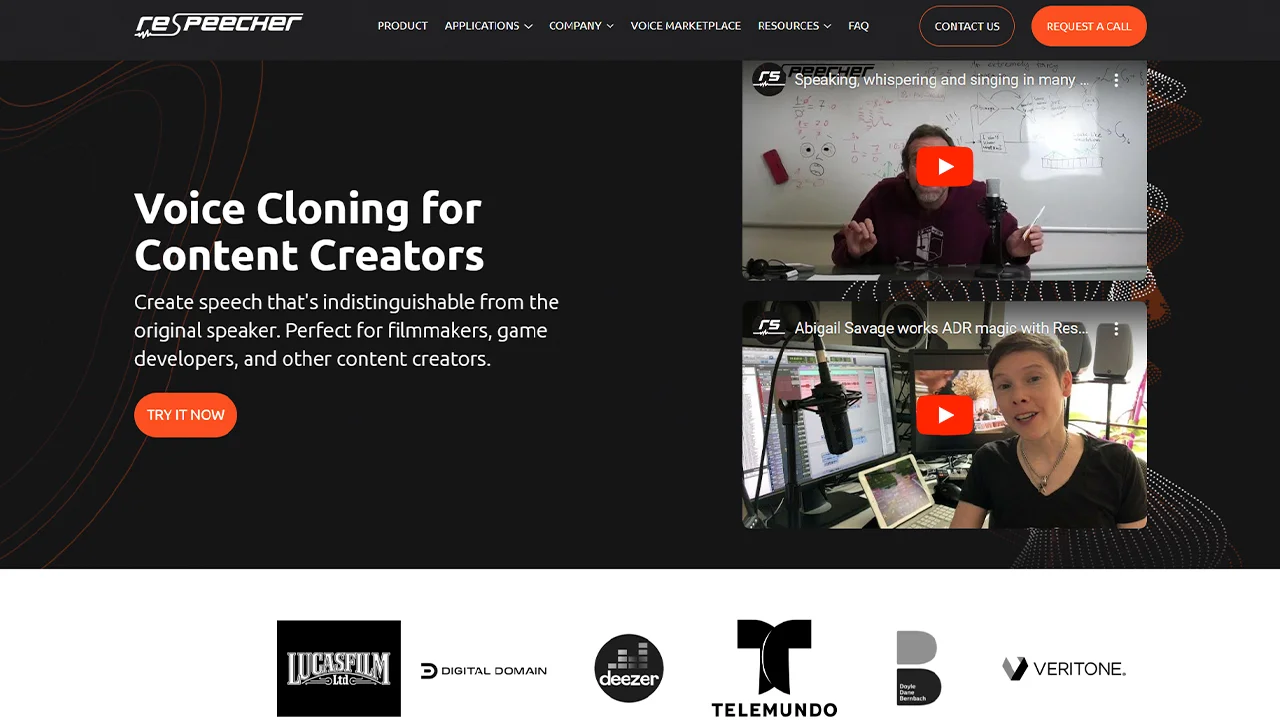The image size is (1280, 720).
Task: Click the Lucasfilm Ltd logo
Action: tap(339, 668)
